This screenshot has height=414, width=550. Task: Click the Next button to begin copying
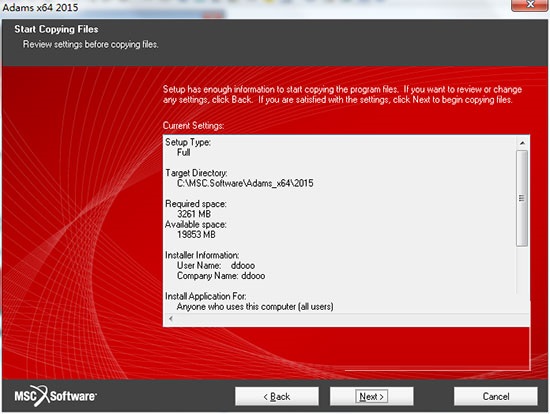click(x=371, y=396)
